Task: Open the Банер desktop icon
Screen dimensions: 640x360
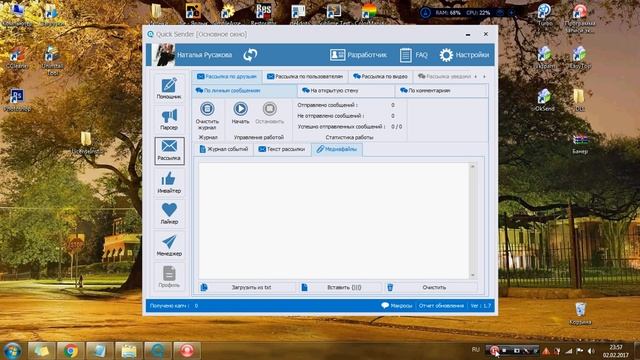Action: [580, 144]
